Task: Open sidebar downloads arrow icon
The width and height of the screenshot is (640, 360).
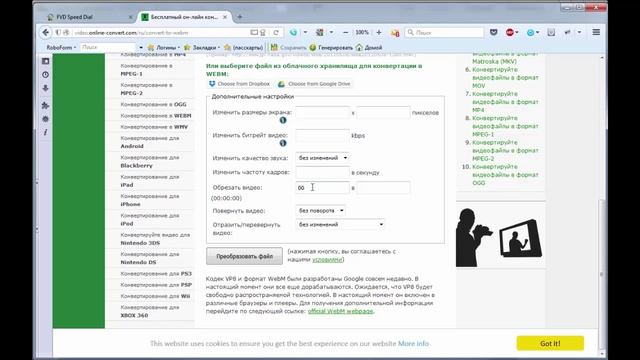Action: coord(45,88)
